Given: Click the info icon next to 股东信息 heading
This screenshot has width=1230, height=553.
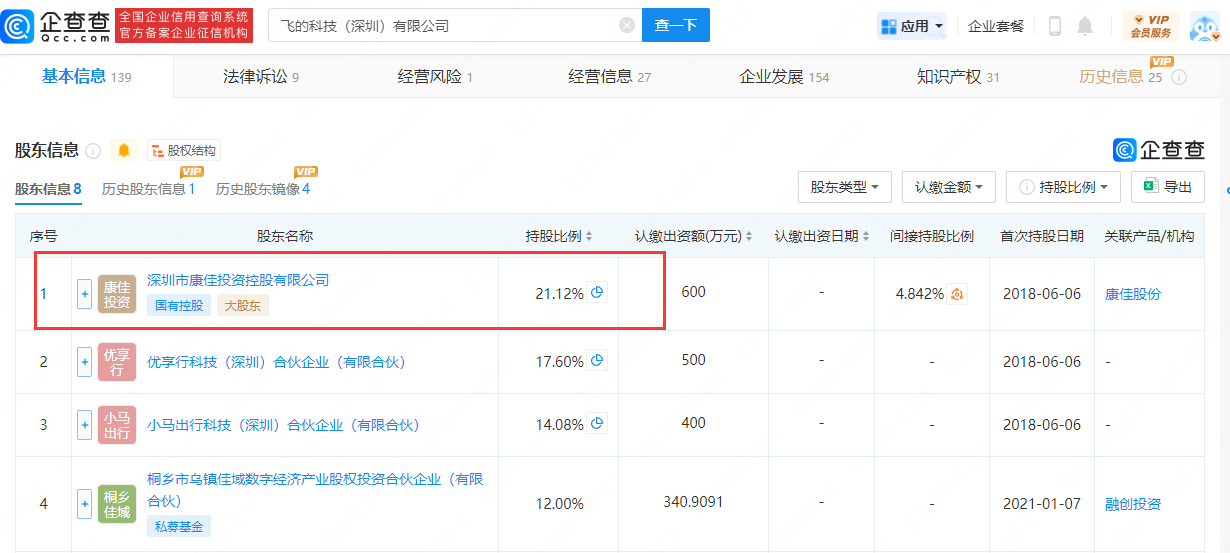Looking at the screenshot, I should pos(93,151).
